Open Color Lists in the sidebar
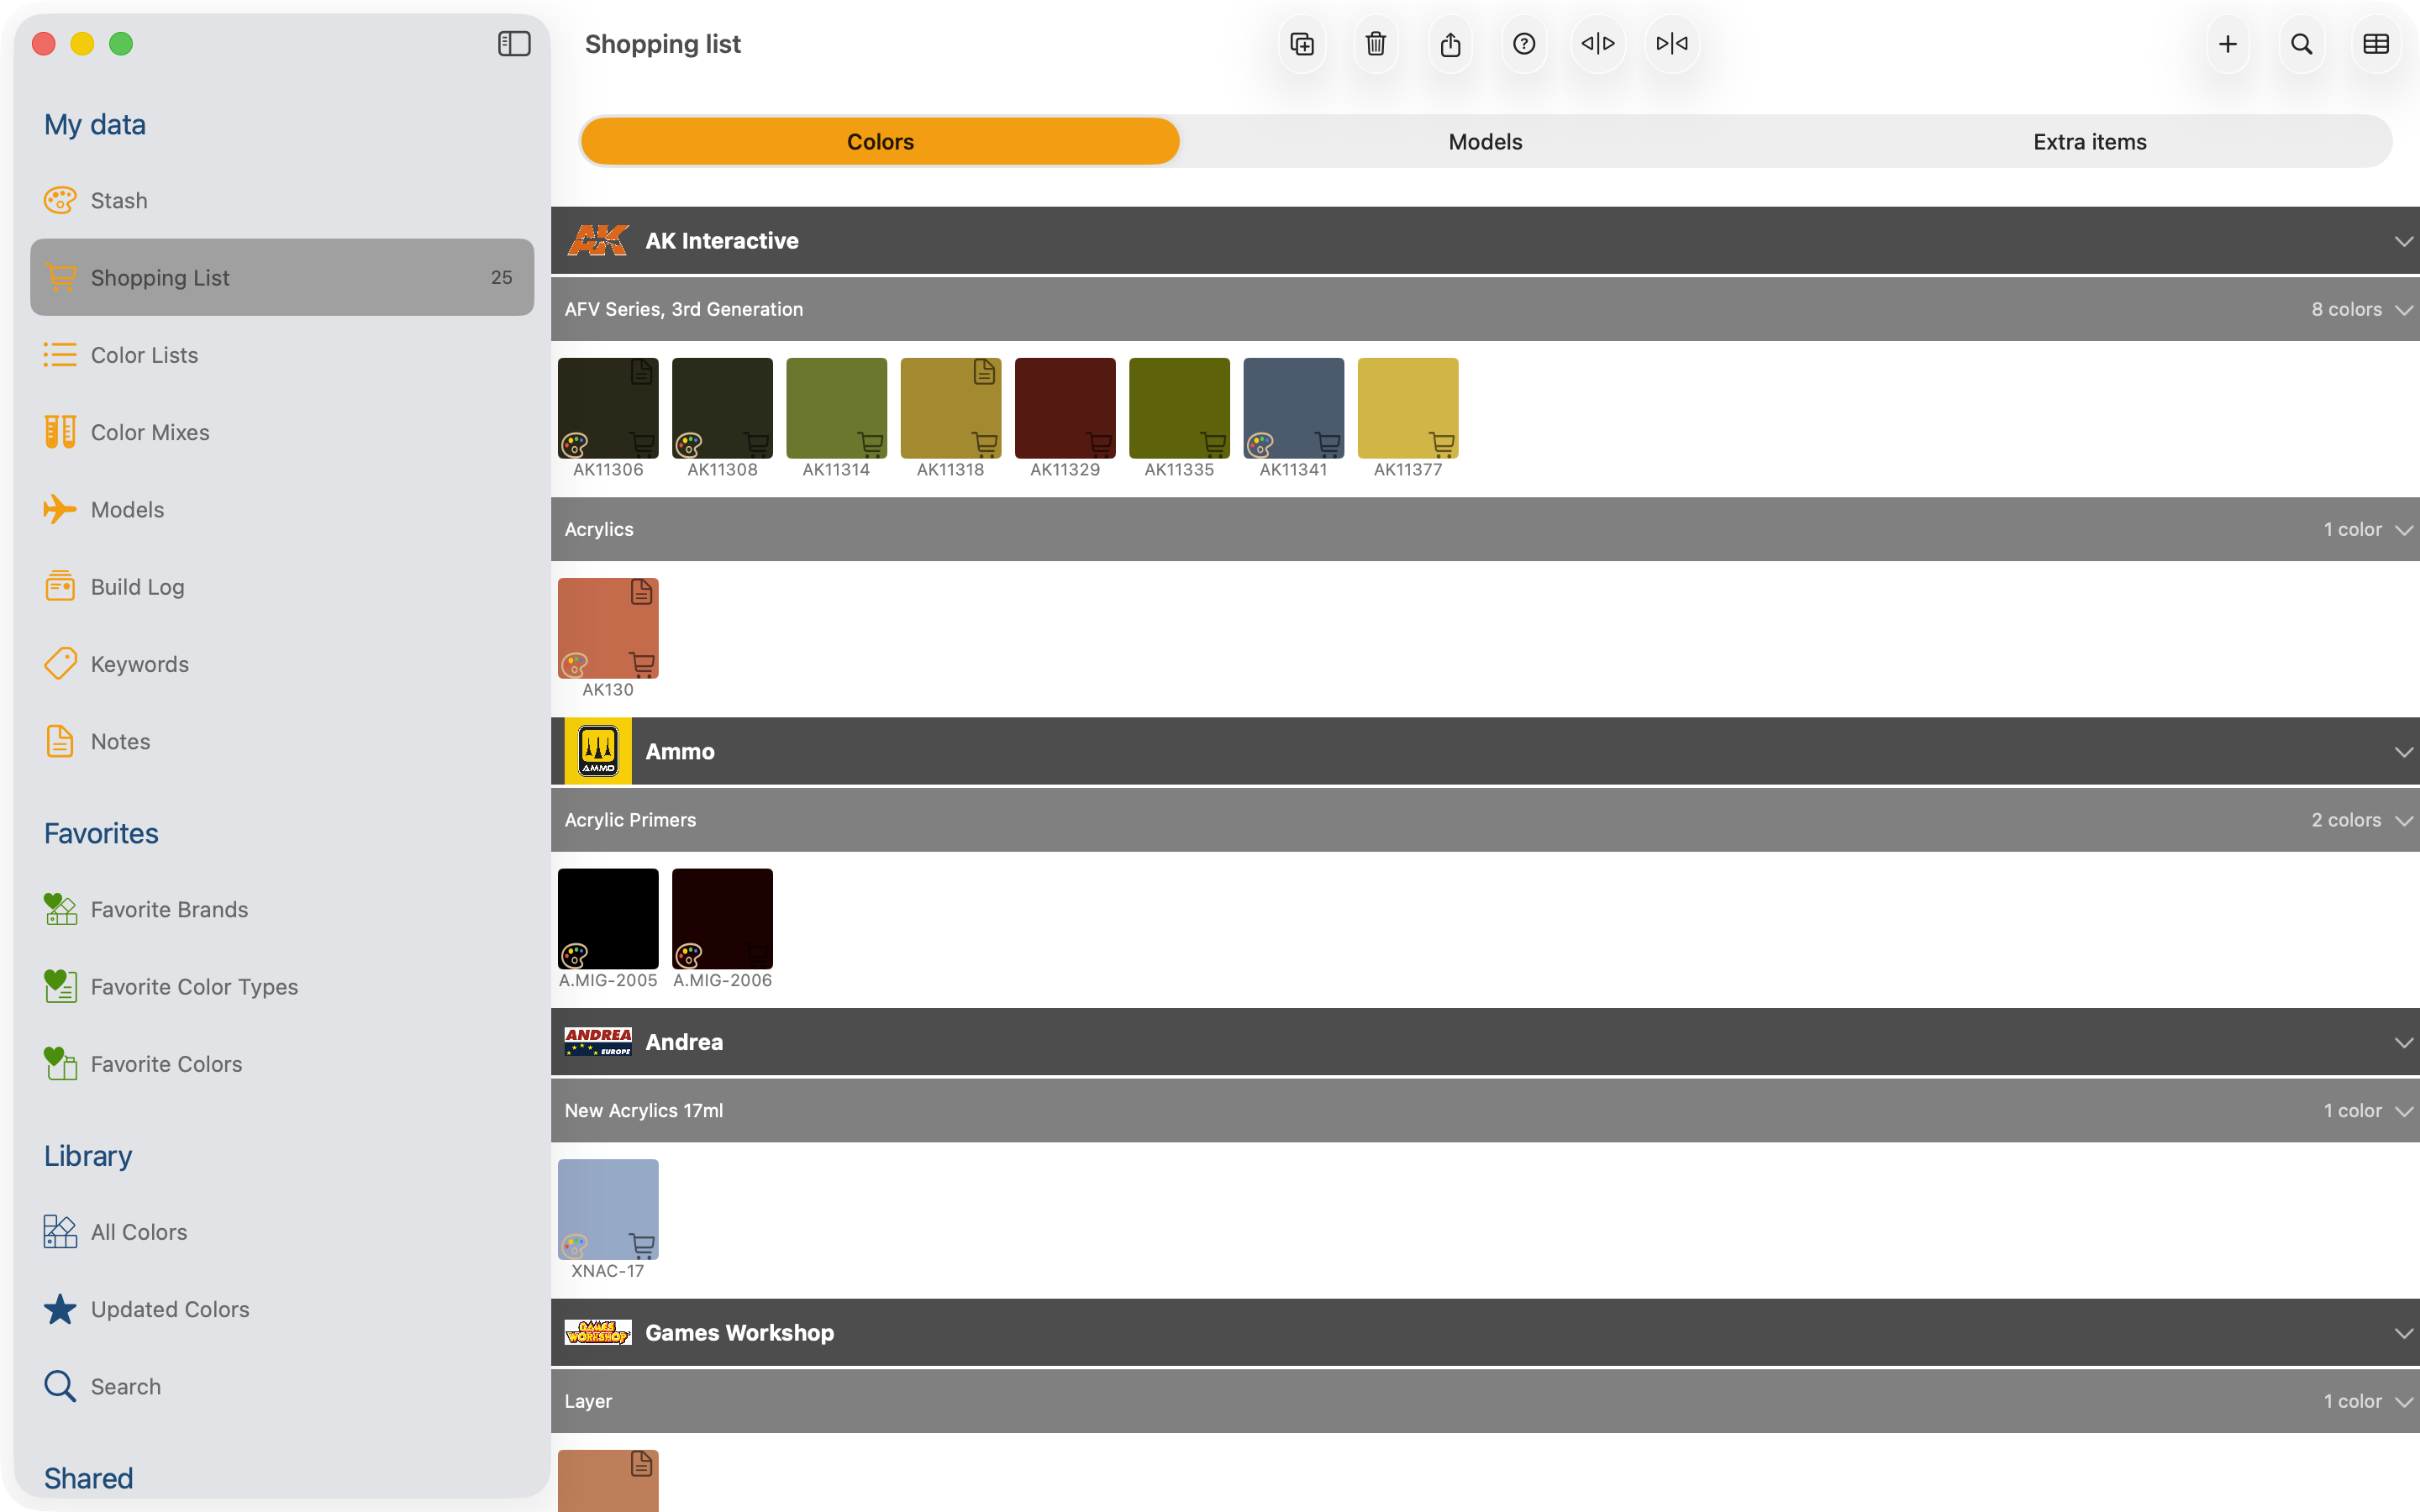2420x1512 pixels. click(282, 355)
